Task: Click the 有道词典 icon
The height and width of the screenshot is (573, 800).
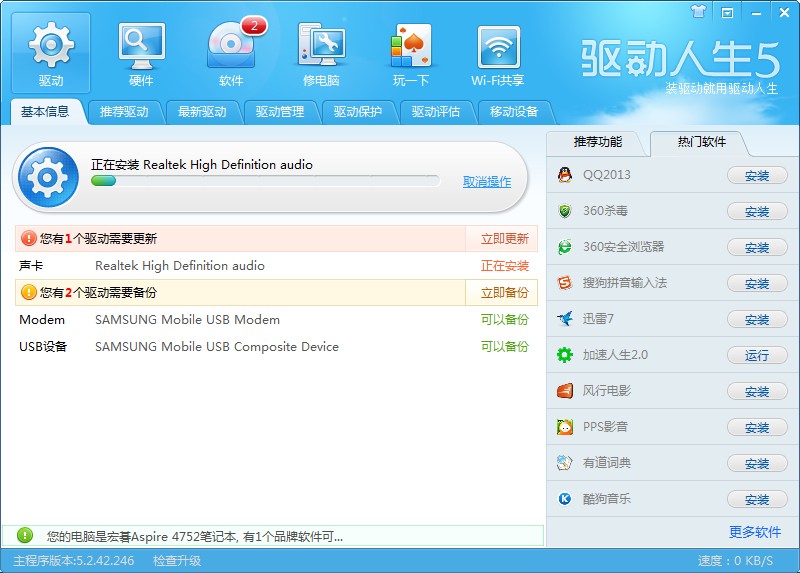Action: pos(565,463)
